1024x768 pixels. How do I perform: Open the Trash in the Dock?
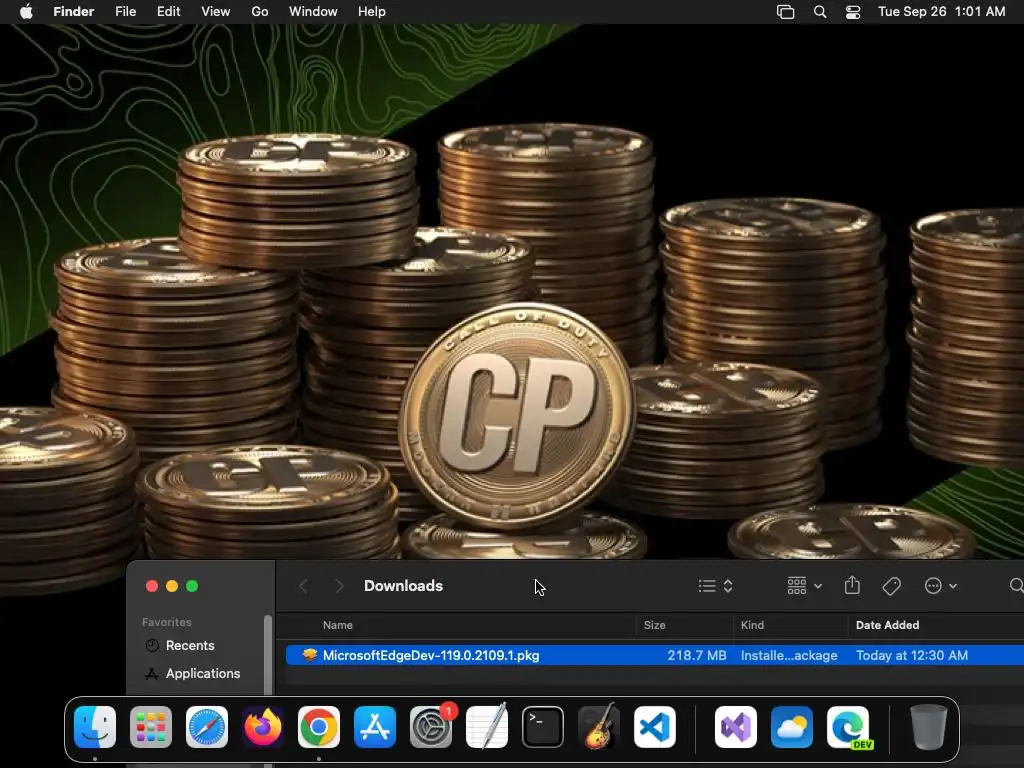929,726
